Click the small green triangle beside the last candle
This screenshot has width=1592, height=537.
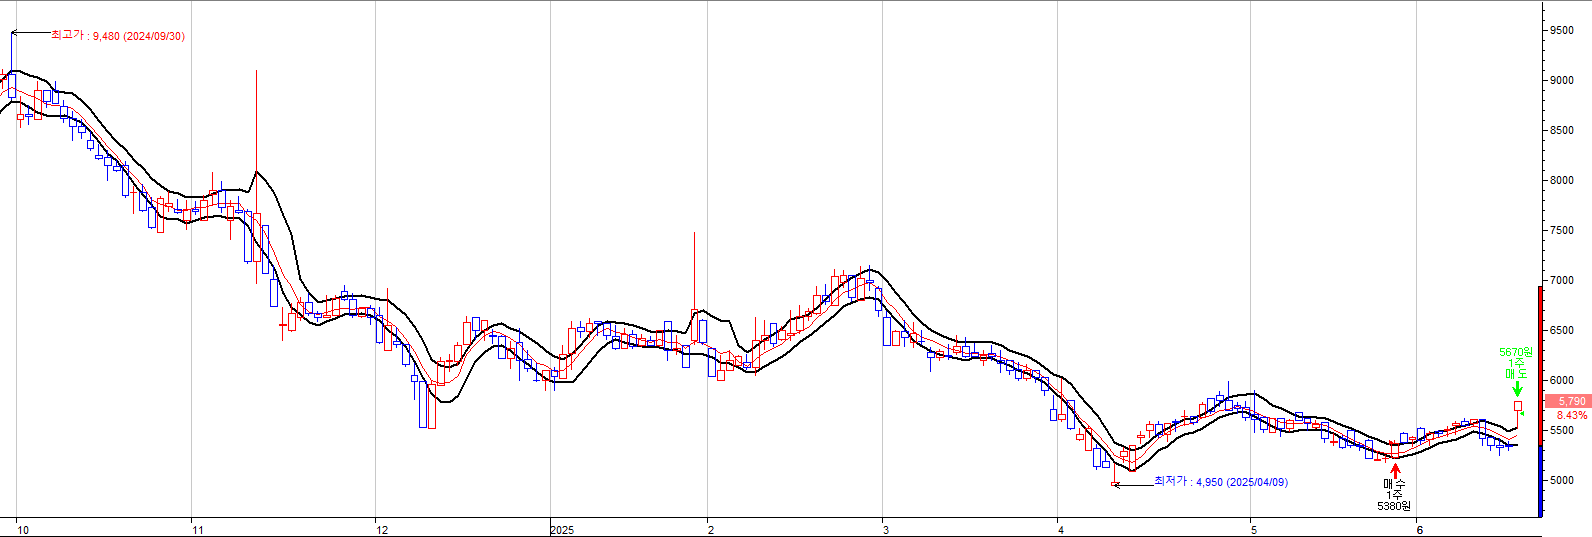[1522, 414]
